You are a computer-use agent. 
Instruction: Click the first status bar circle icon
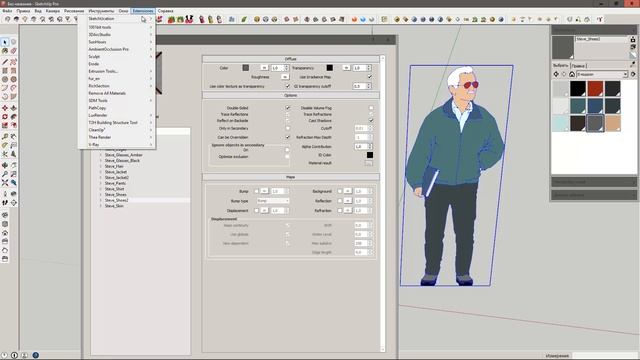click(5, 355)
